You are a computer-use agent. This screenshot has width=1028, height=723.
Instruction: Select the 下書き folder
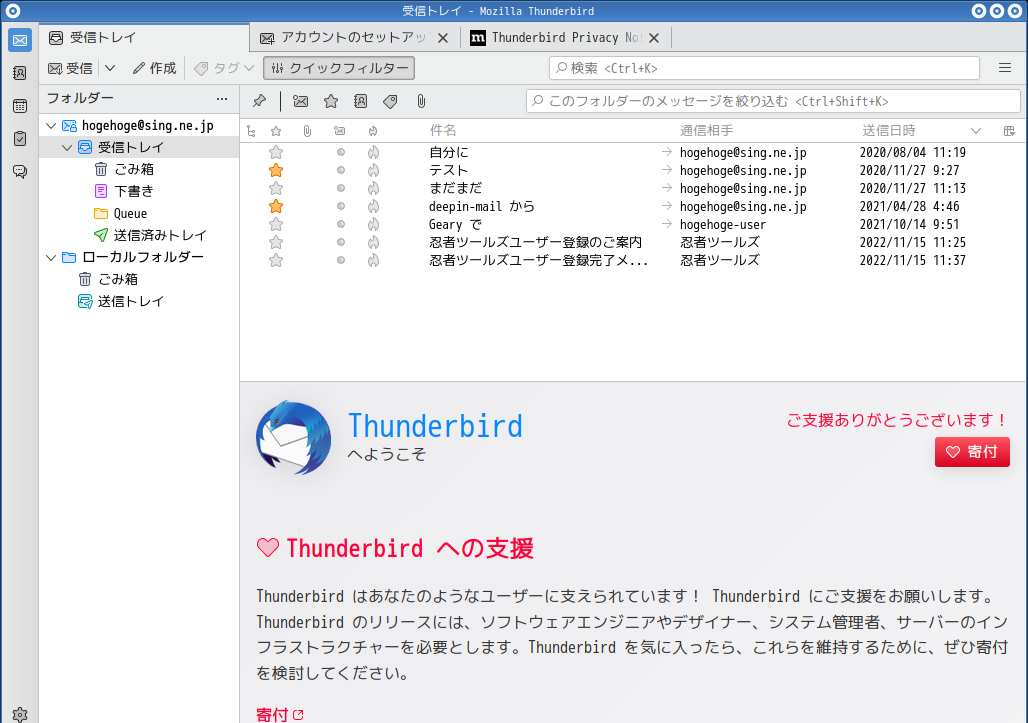tap(139, 191)
